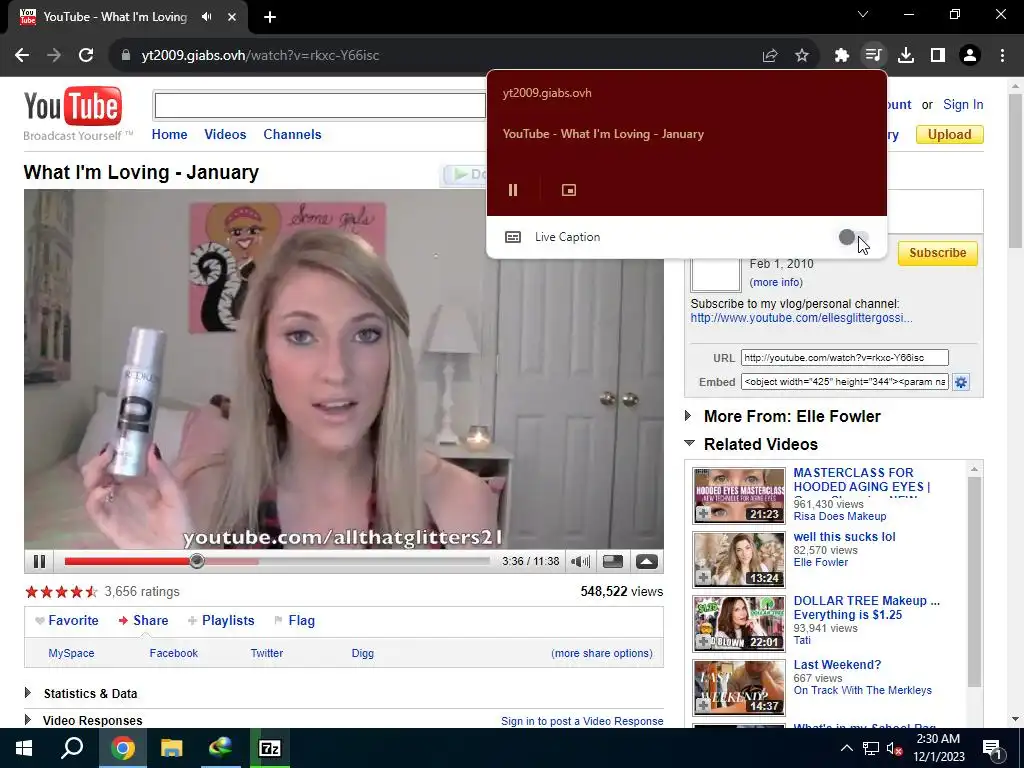Viewport: 1024px width, 768px height.
Task: Open the (more info) link
Action: pos(776,282)
